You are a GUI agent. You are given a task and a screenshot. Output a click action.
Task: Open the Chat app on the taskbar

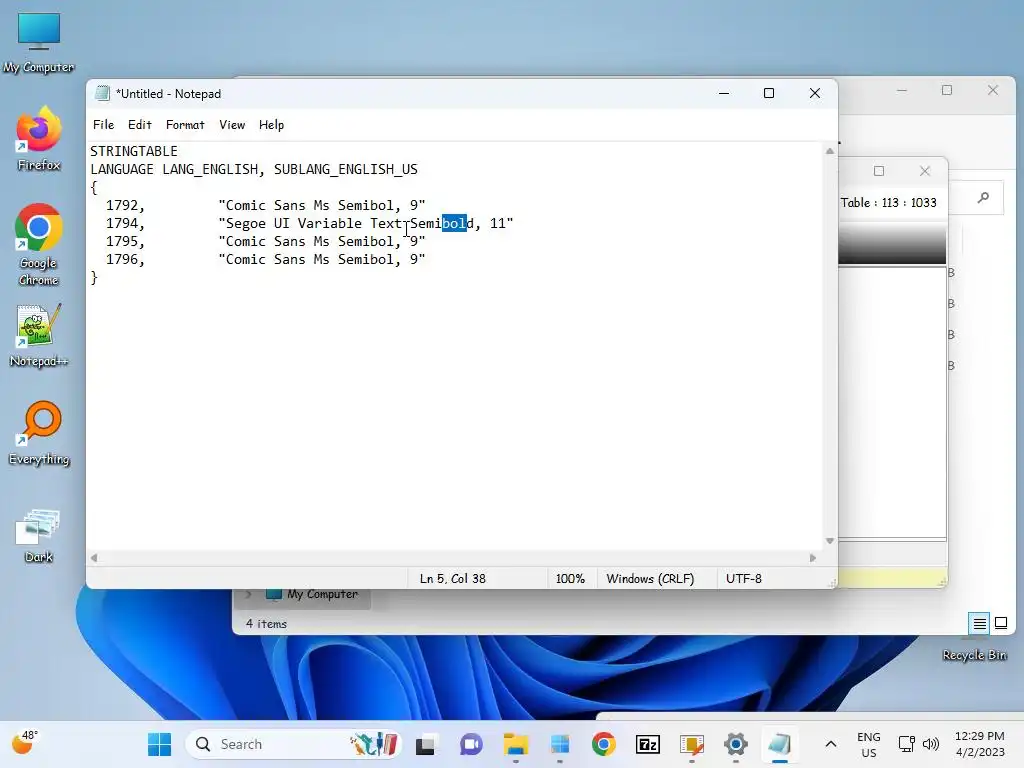click(471, 744)
